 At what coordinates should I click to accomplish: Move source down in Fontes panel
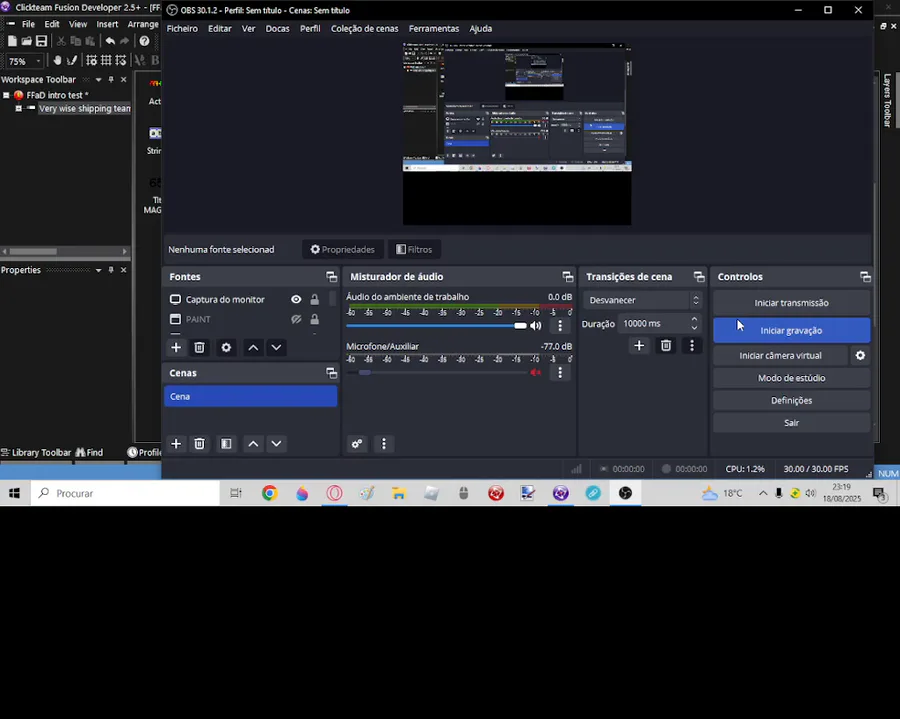(x=276, y=347)
